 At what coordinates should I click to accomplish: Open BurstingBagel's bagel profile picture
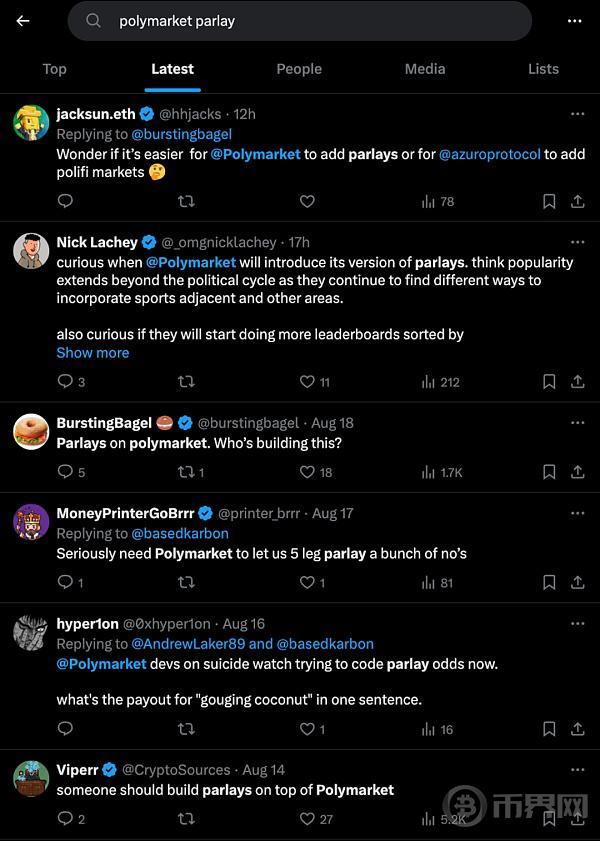(x=32, y=432)
